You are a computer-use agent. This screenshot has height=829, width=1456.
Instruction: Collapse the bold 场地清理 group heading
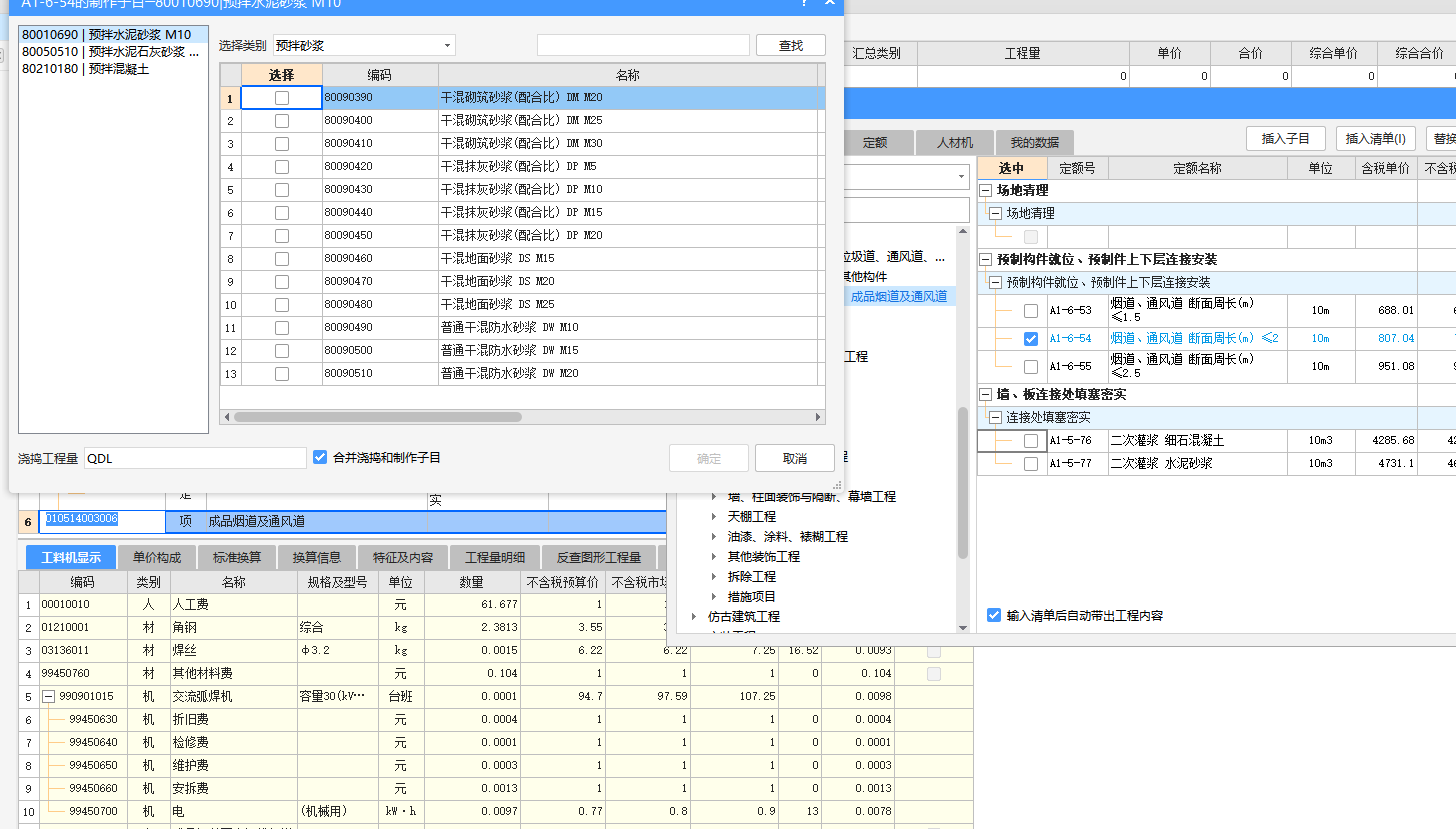[986, 190]
